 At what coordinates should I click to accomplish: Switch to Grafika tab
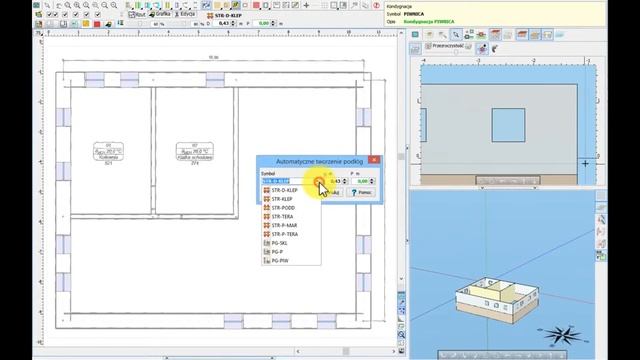click(x=160, y=14)
